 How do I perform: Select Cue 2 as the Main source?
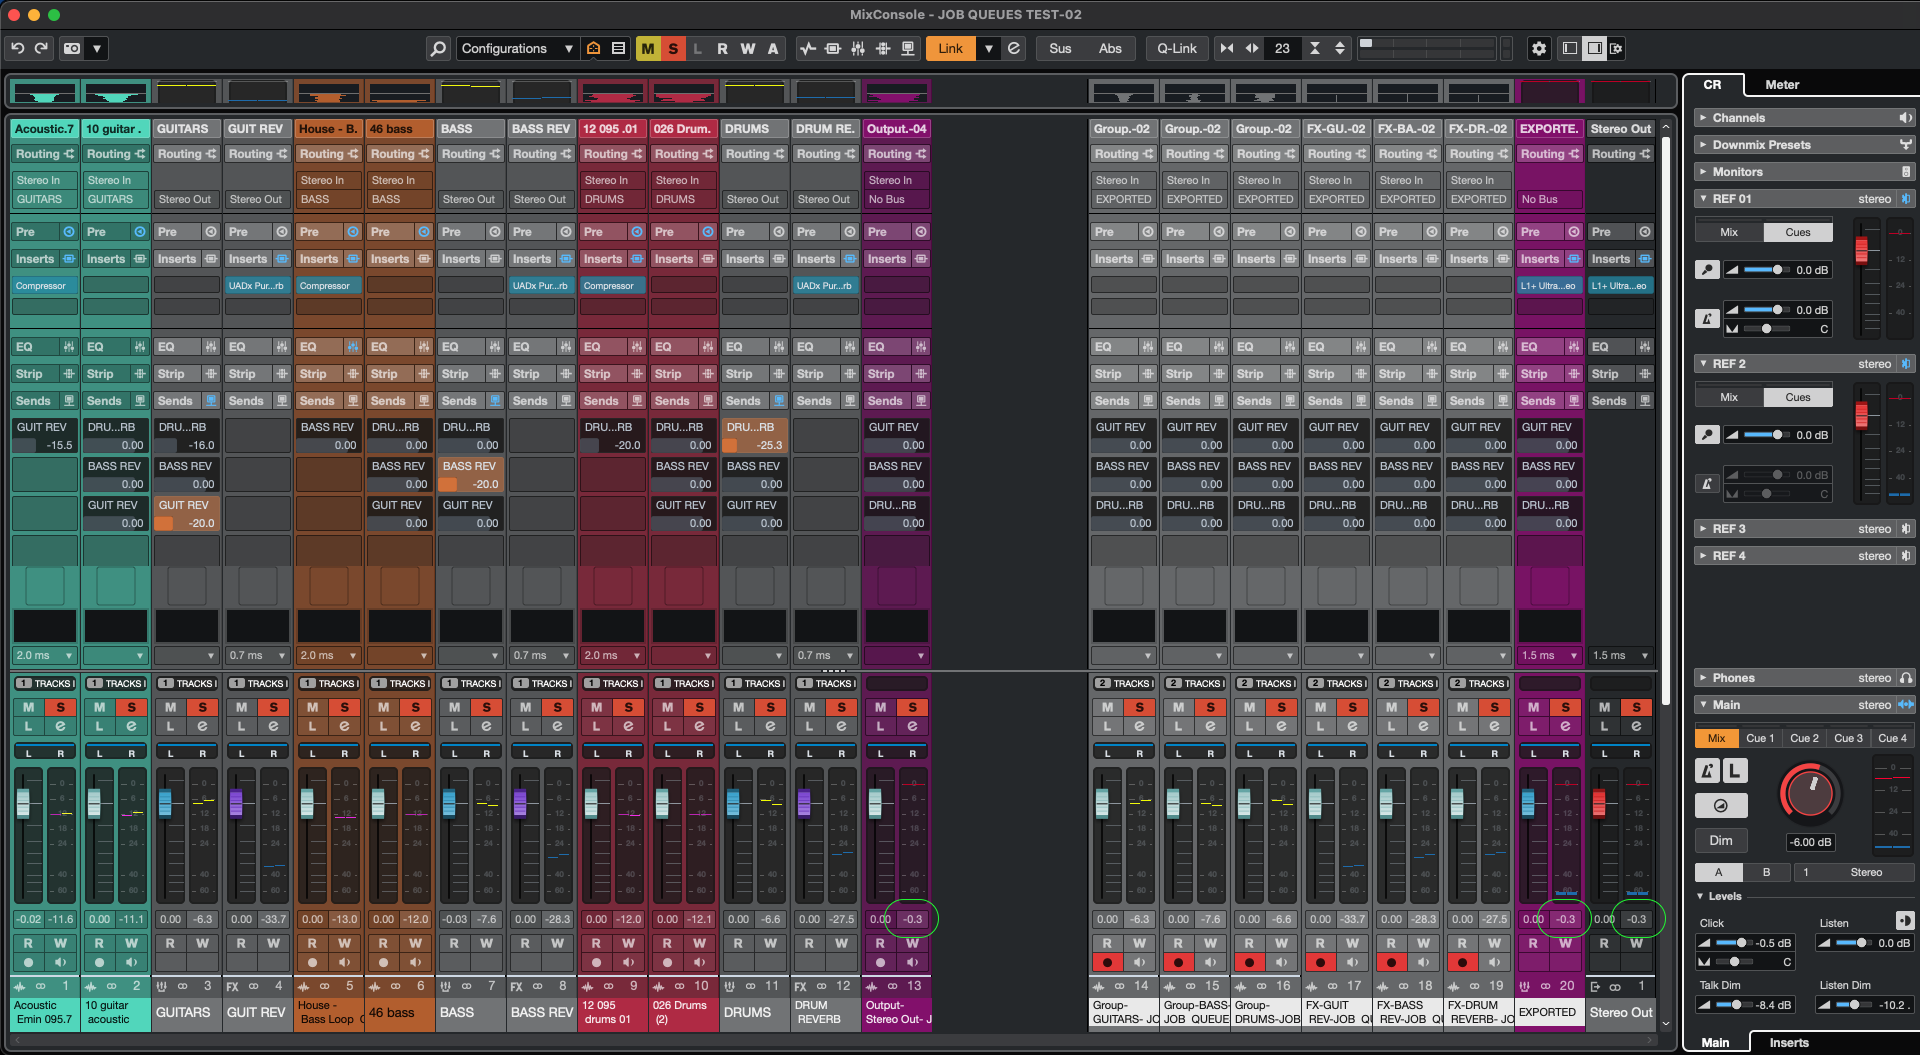(1804, 738)
